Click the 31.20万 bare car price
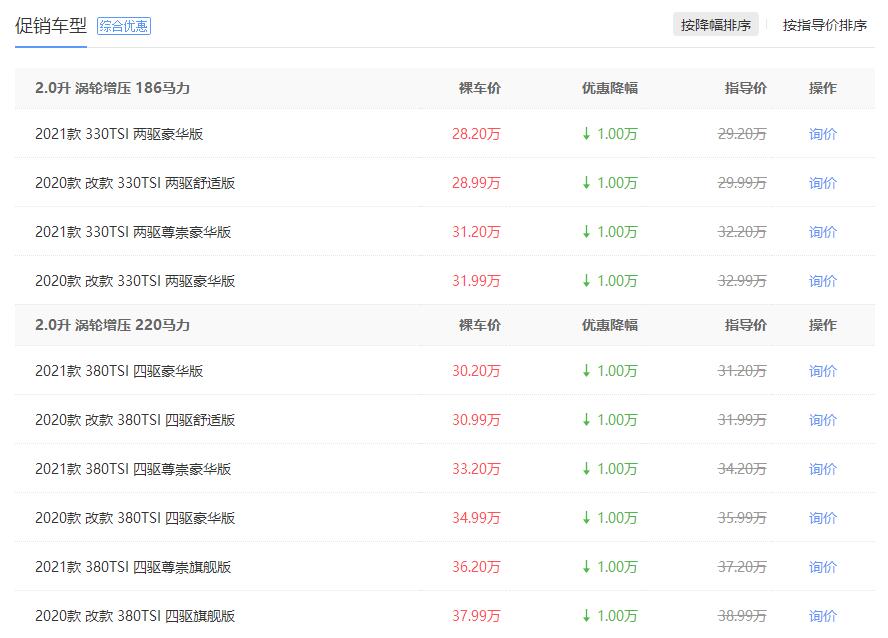This screenshot has width=888, height=638. (476, 232)
